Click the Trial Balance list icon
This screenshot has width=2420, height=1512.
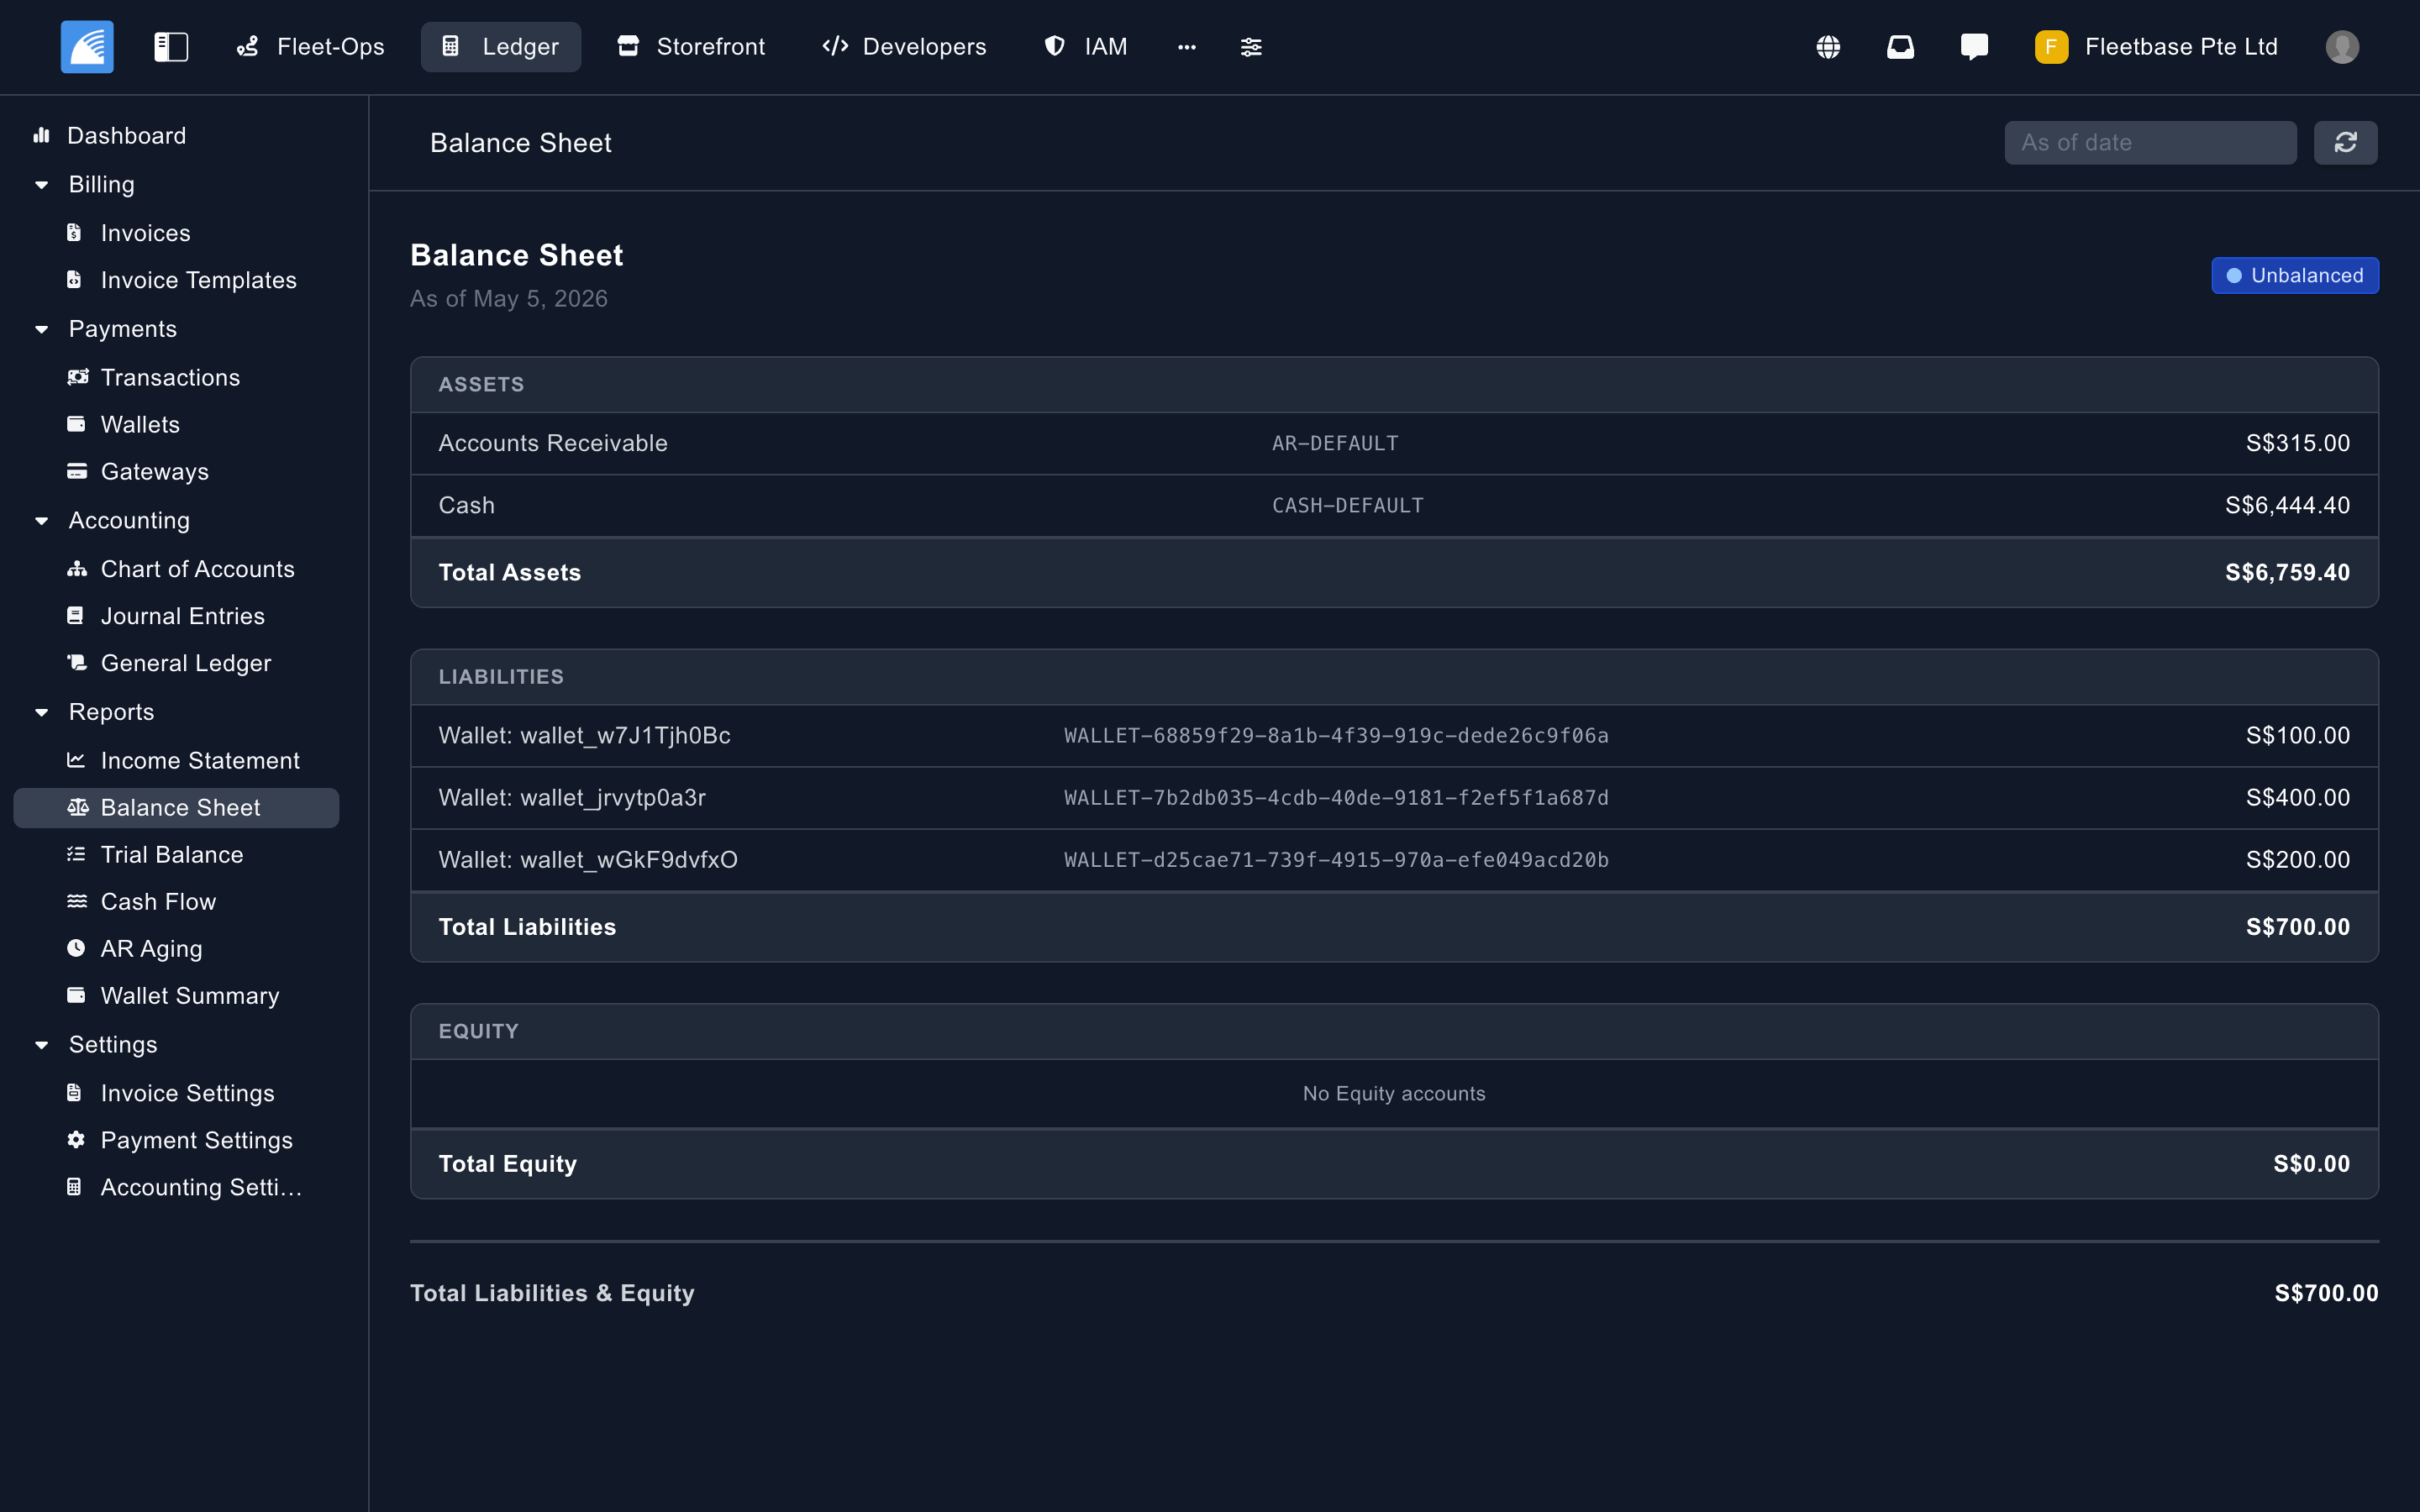[x=76, y=854]
